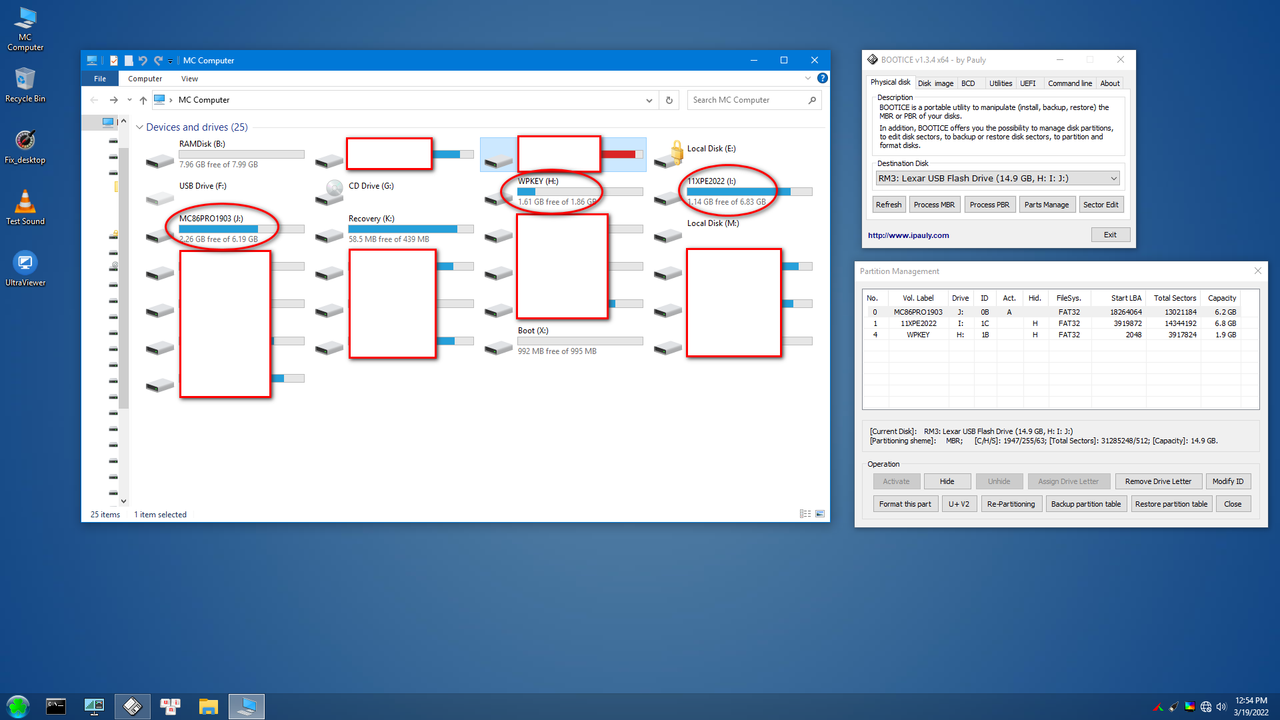Select the RAMDisk (B:) drive
Screen dimensions: 1280x720
225,154
